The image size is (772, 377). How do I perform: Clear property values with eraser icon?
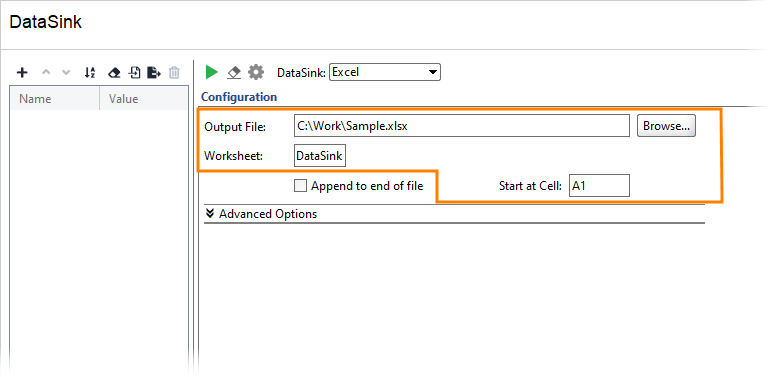(114, 73)
